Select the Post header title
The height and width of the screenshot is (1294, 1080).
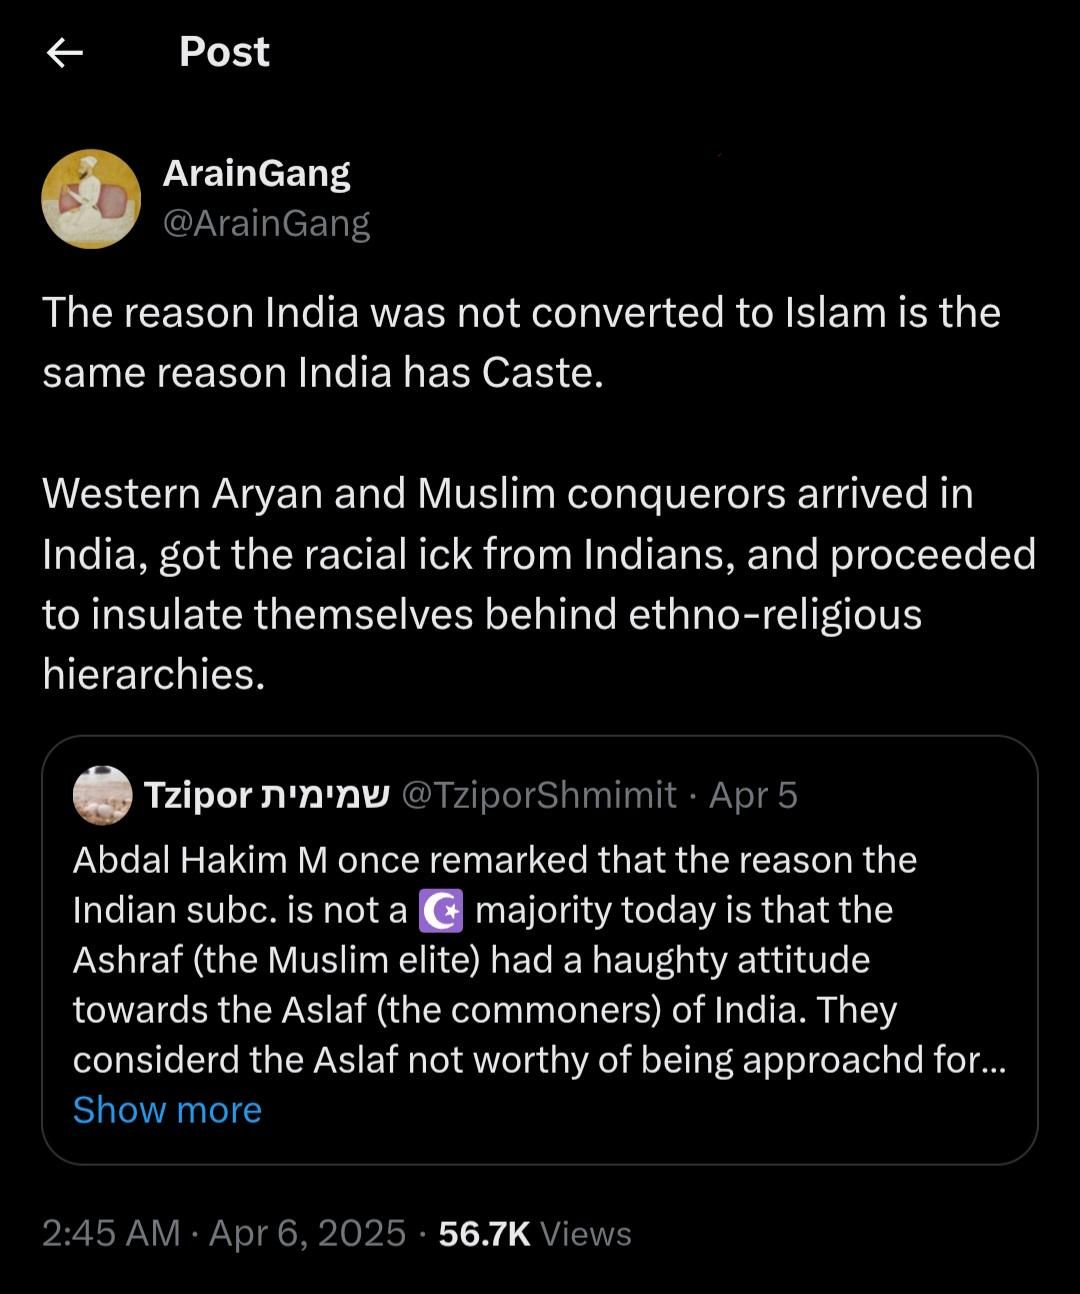224,52
